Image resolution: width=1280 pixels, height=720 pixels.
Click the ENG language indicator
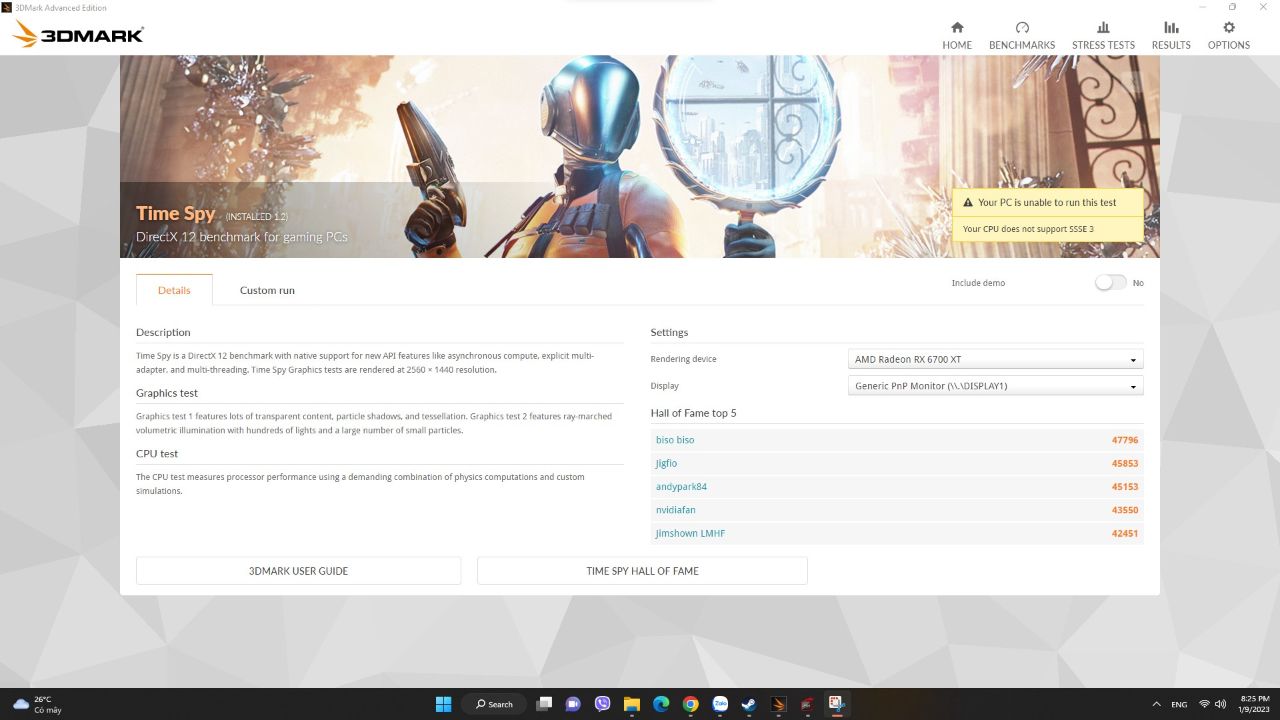(1180, 704)
